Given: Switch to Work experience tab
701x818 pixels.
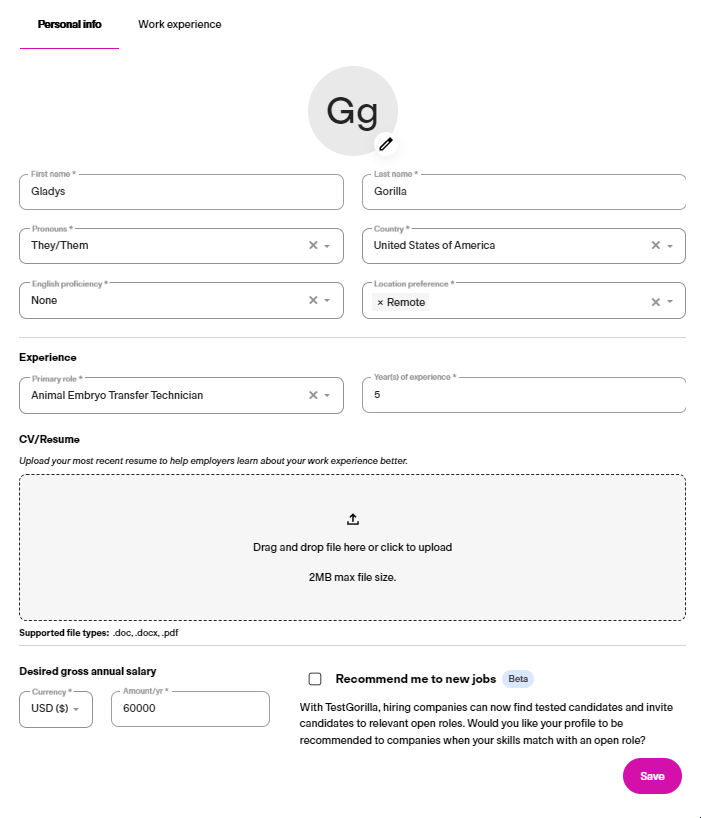Looking at the screenshot, I should [x=179, y=25].
